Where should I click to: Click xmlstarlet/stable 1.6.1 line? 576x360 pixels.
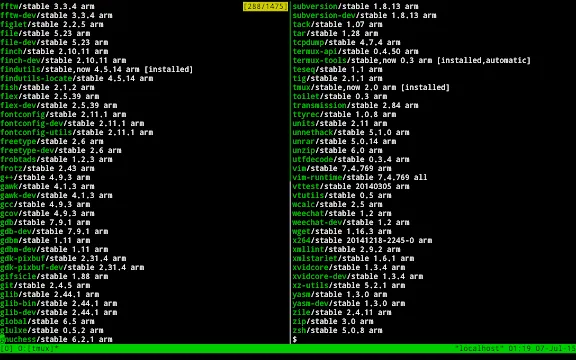point(353,258)
